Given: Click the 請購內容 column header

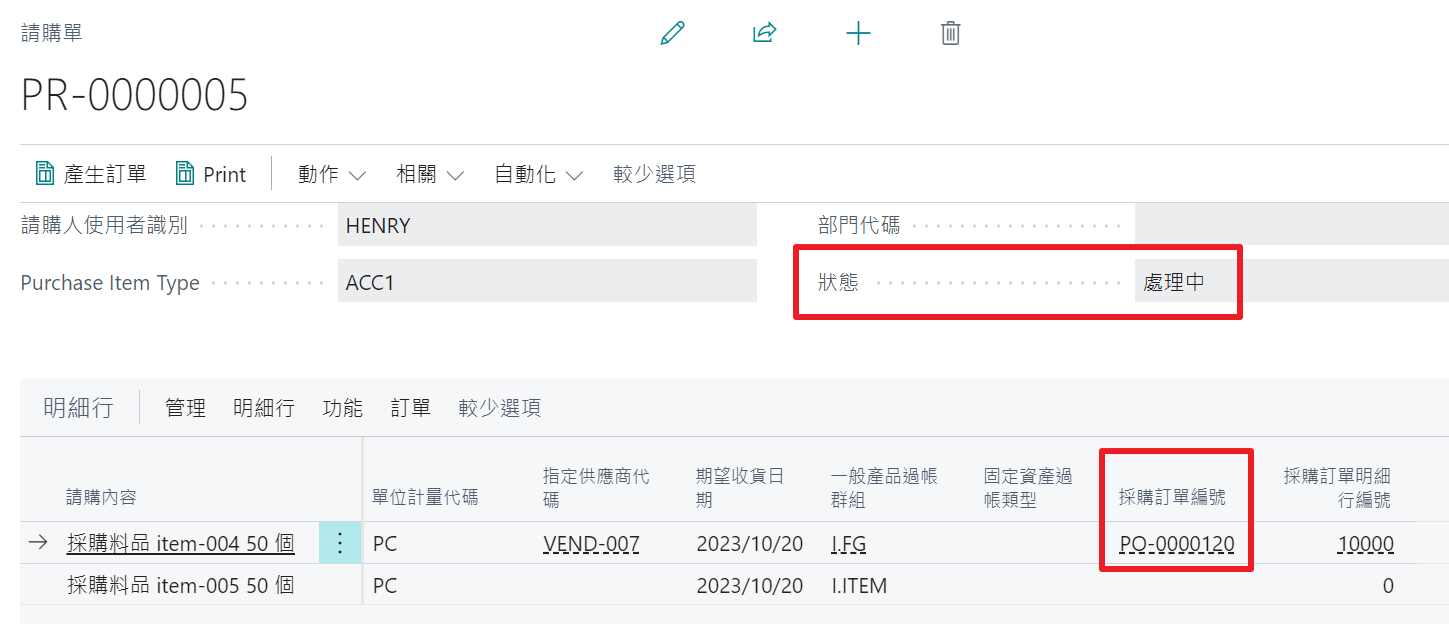Looking at the screenshot, I should tap(103, 497).
